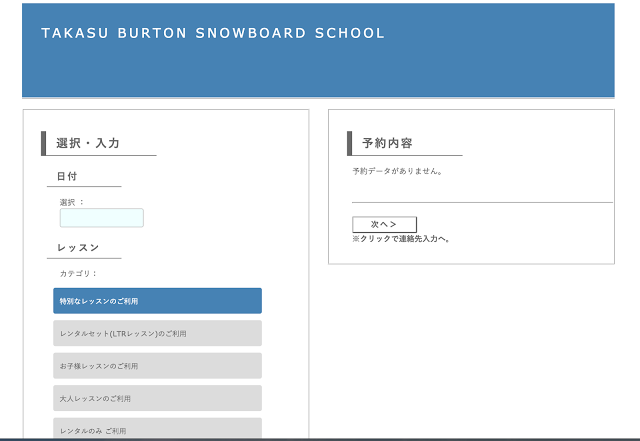
Task: Click the カテゴリ： label
Action: (78, 273)
